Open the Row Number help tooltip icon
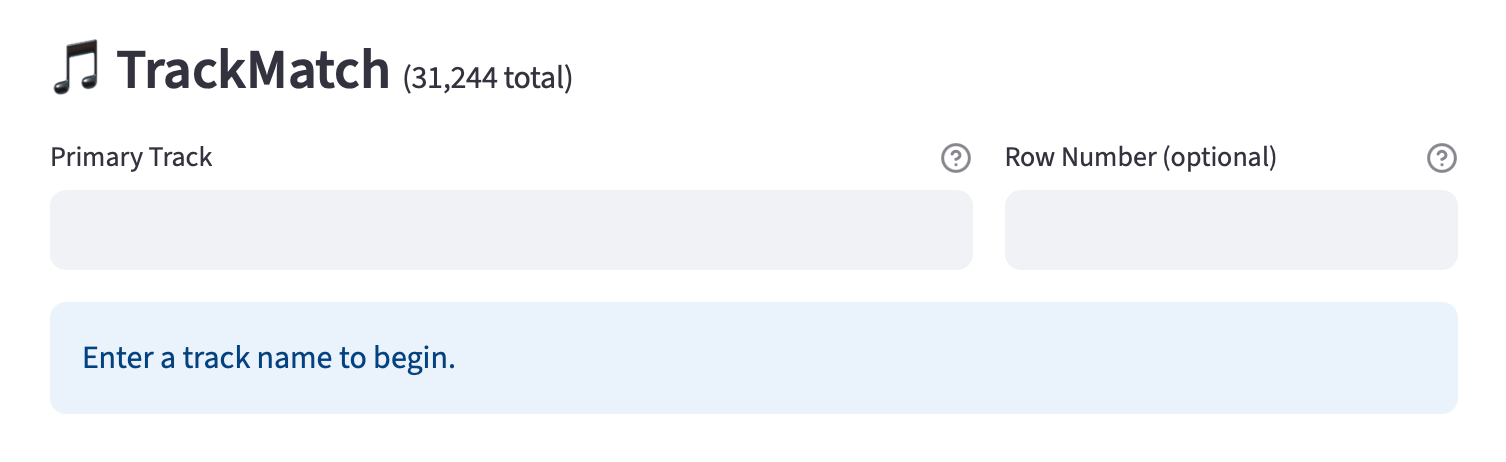The height and width of the screenshot is (462, 1506). coord(1441,158)
